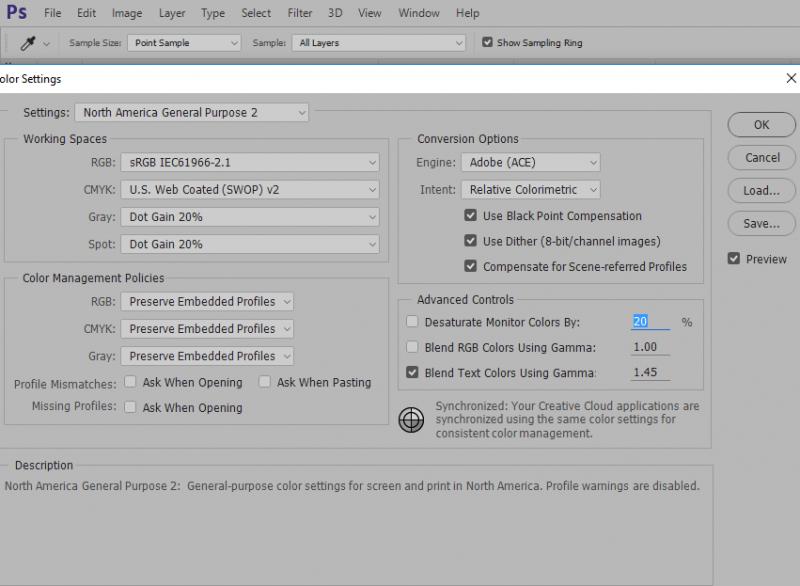The image size is (800, 586).
Task: Click the Working Spaces group label
Action: click(65, 138)
